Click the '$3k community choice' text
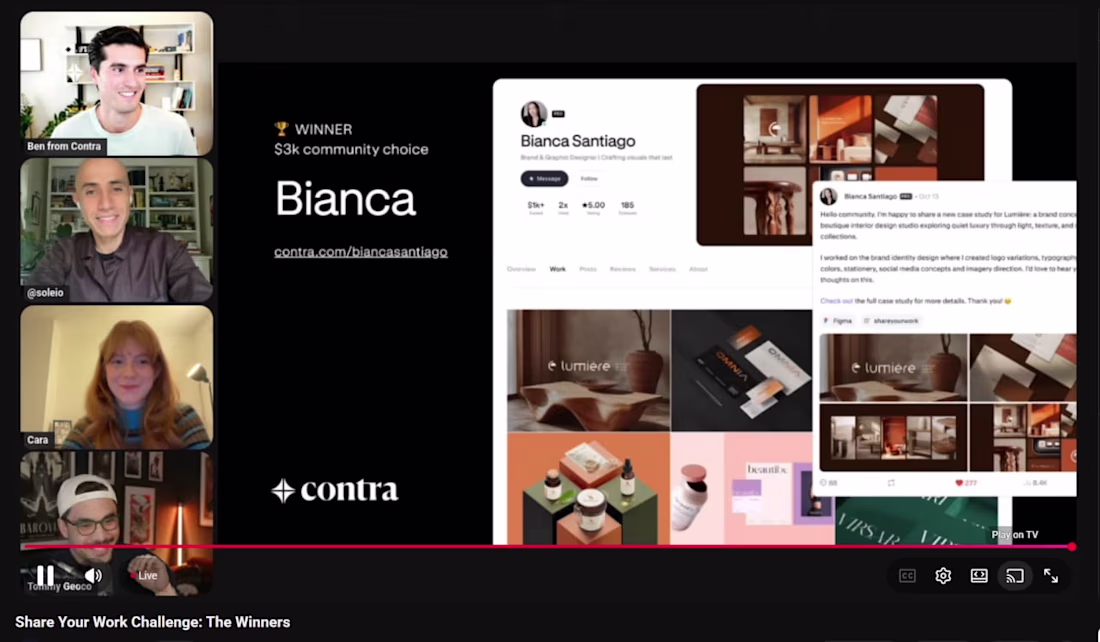Screen dimensions: 1100x642 351,149
